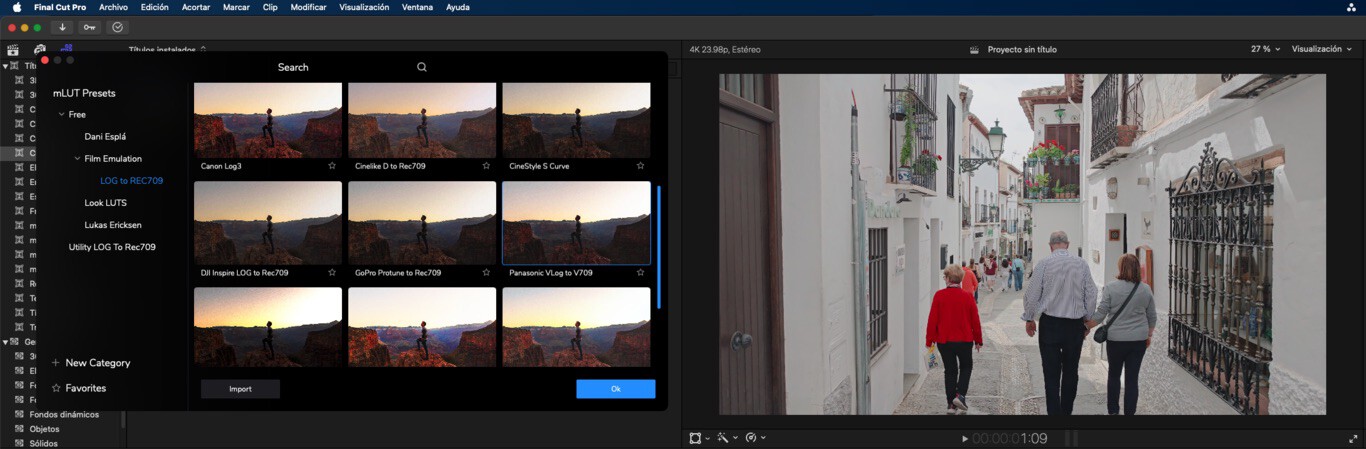
Task: Show the libraries sidebar clapperboard icon
Action: click(x=13, y=49)
